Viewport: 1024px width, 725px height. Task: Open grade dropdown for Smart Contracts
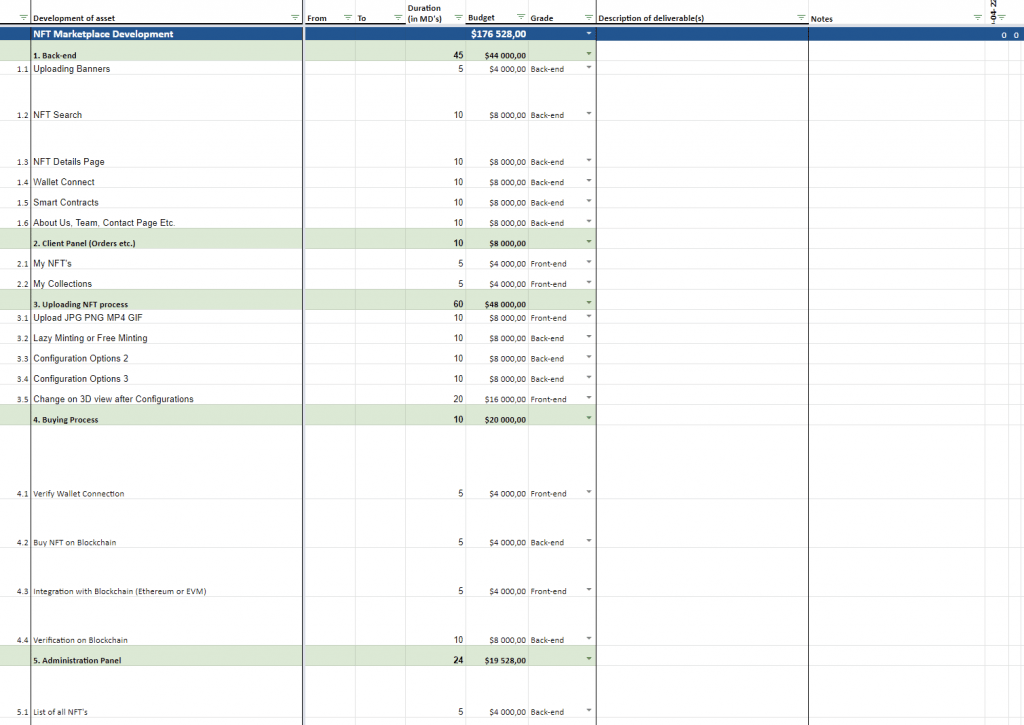pyautogui.click(x=588, y=201)
